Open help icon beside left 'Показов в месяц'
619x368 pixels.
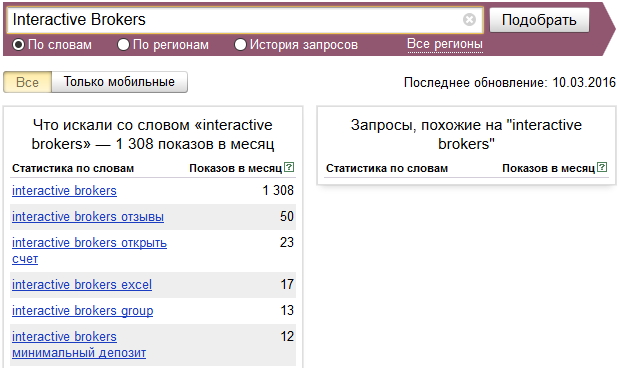289,167
